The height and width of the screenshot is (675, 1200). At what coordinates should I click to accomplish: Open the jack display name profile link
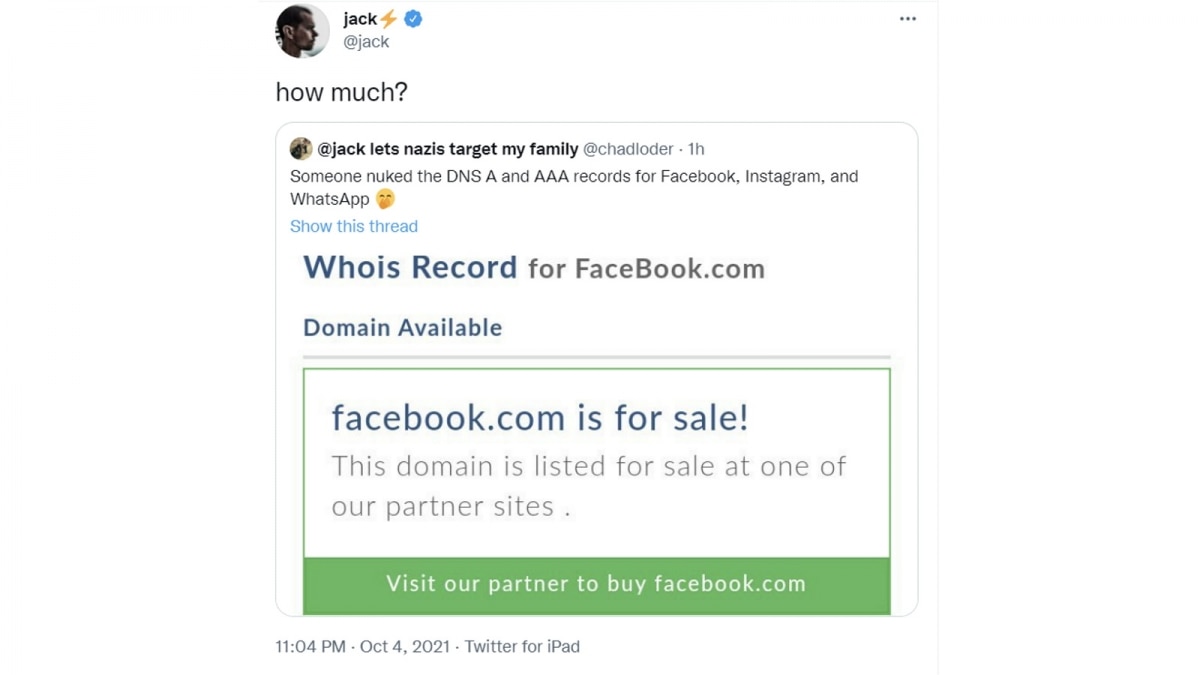click(x=360, y=19)
